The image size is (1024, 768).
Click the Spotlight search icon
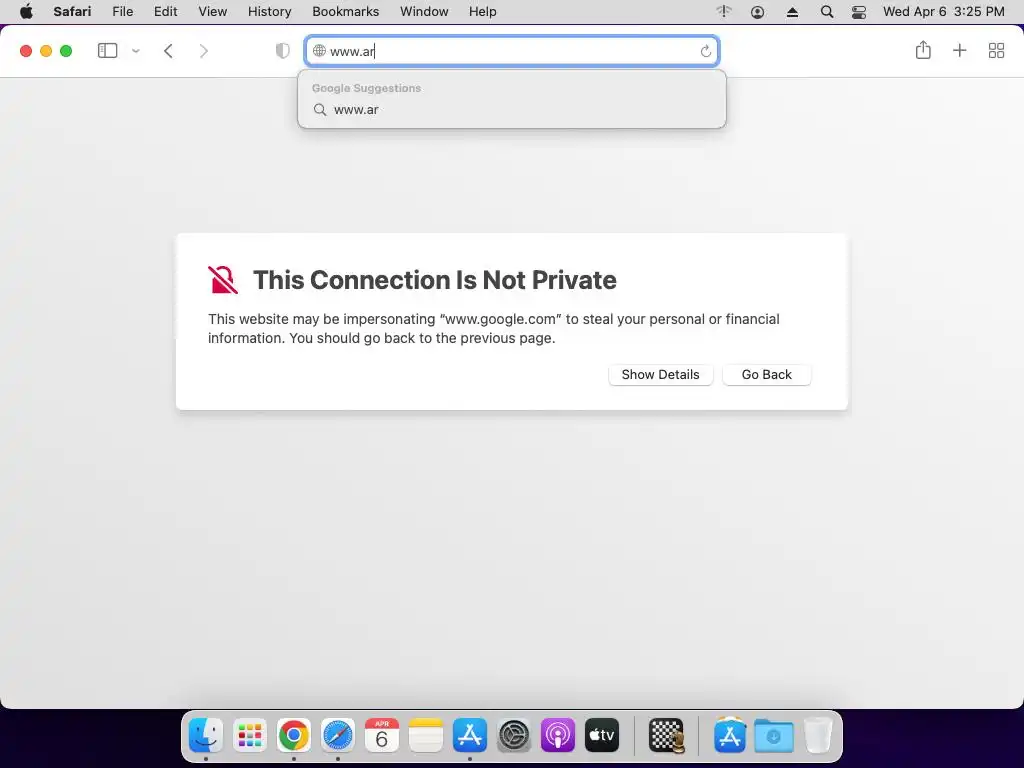tap(827, 12)
